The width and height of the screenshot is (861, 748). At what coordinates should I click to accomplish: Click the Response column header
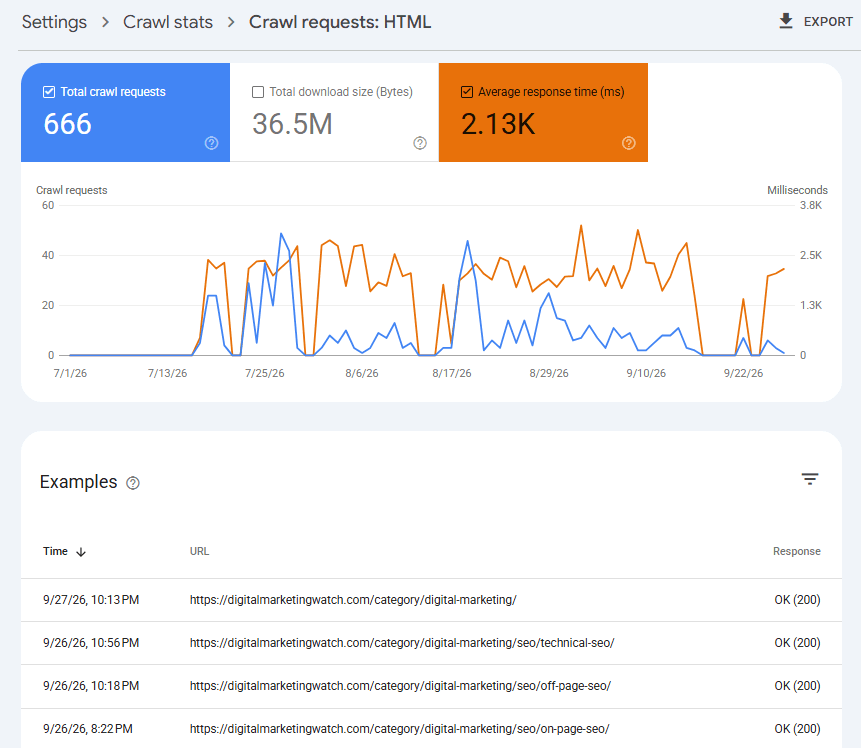tap(797, 551)
